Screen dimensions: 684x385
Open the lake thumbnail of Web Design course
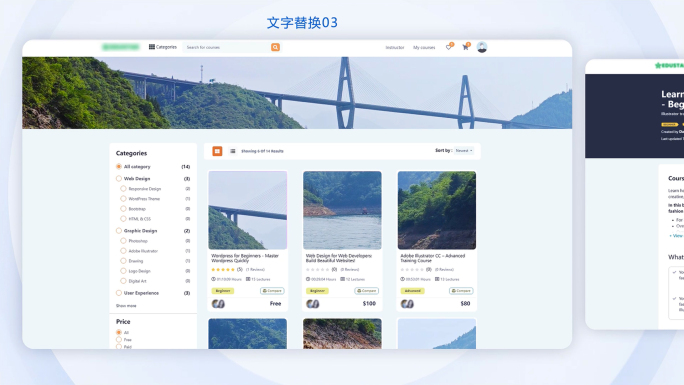342,210
